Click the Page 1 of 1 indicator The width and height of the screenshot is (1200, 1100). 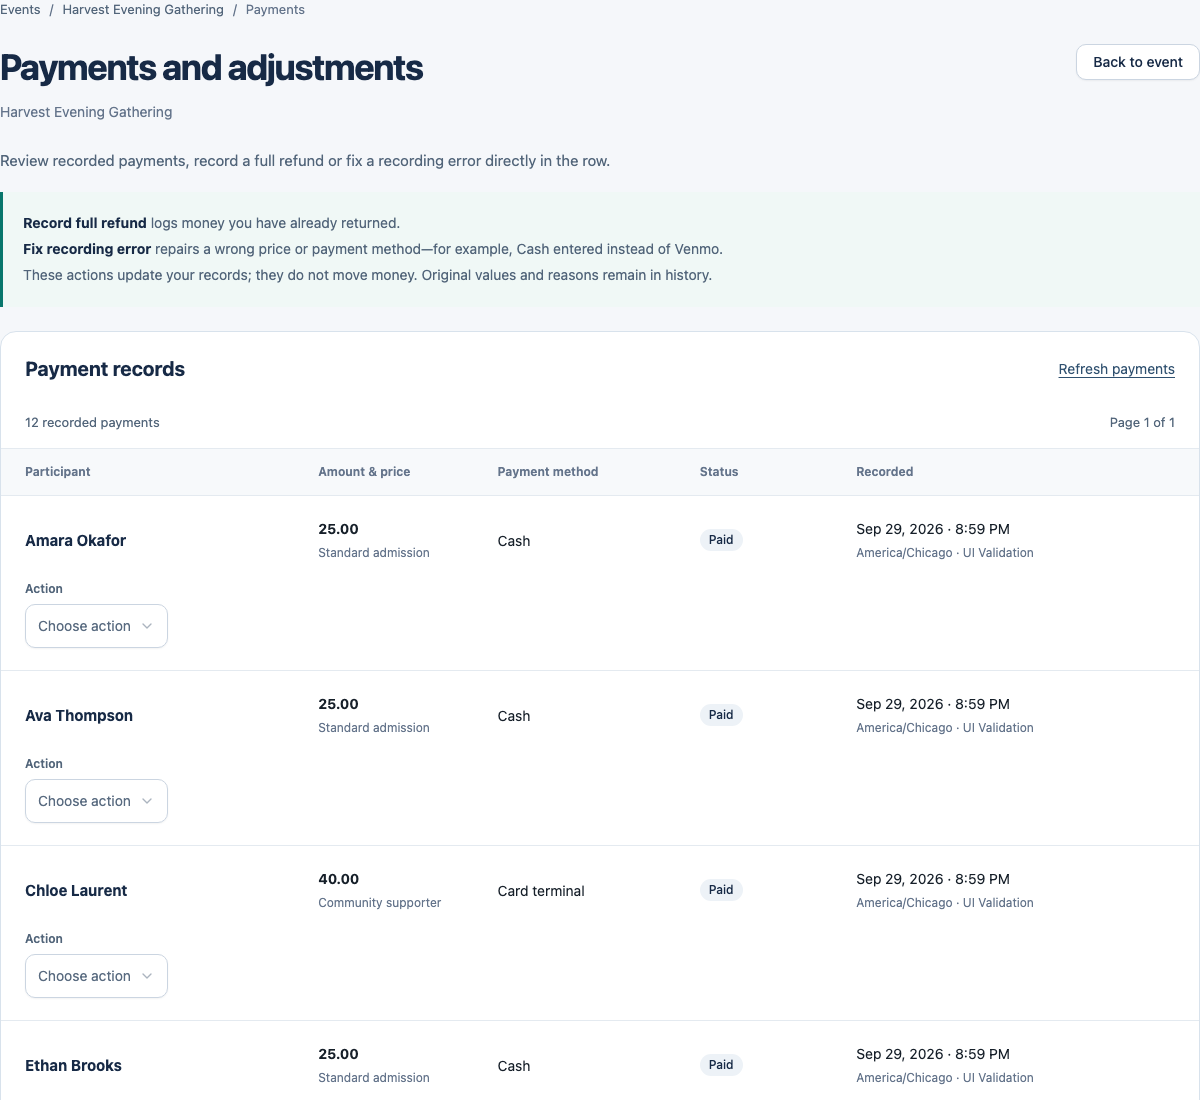[x=1142, y=423]
